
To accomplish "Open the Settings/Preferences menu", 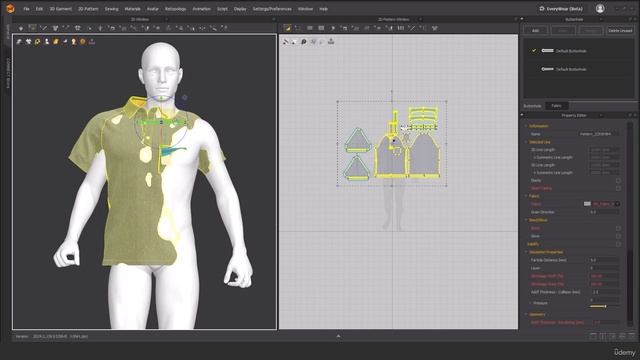I will click(x=272, y=9).
